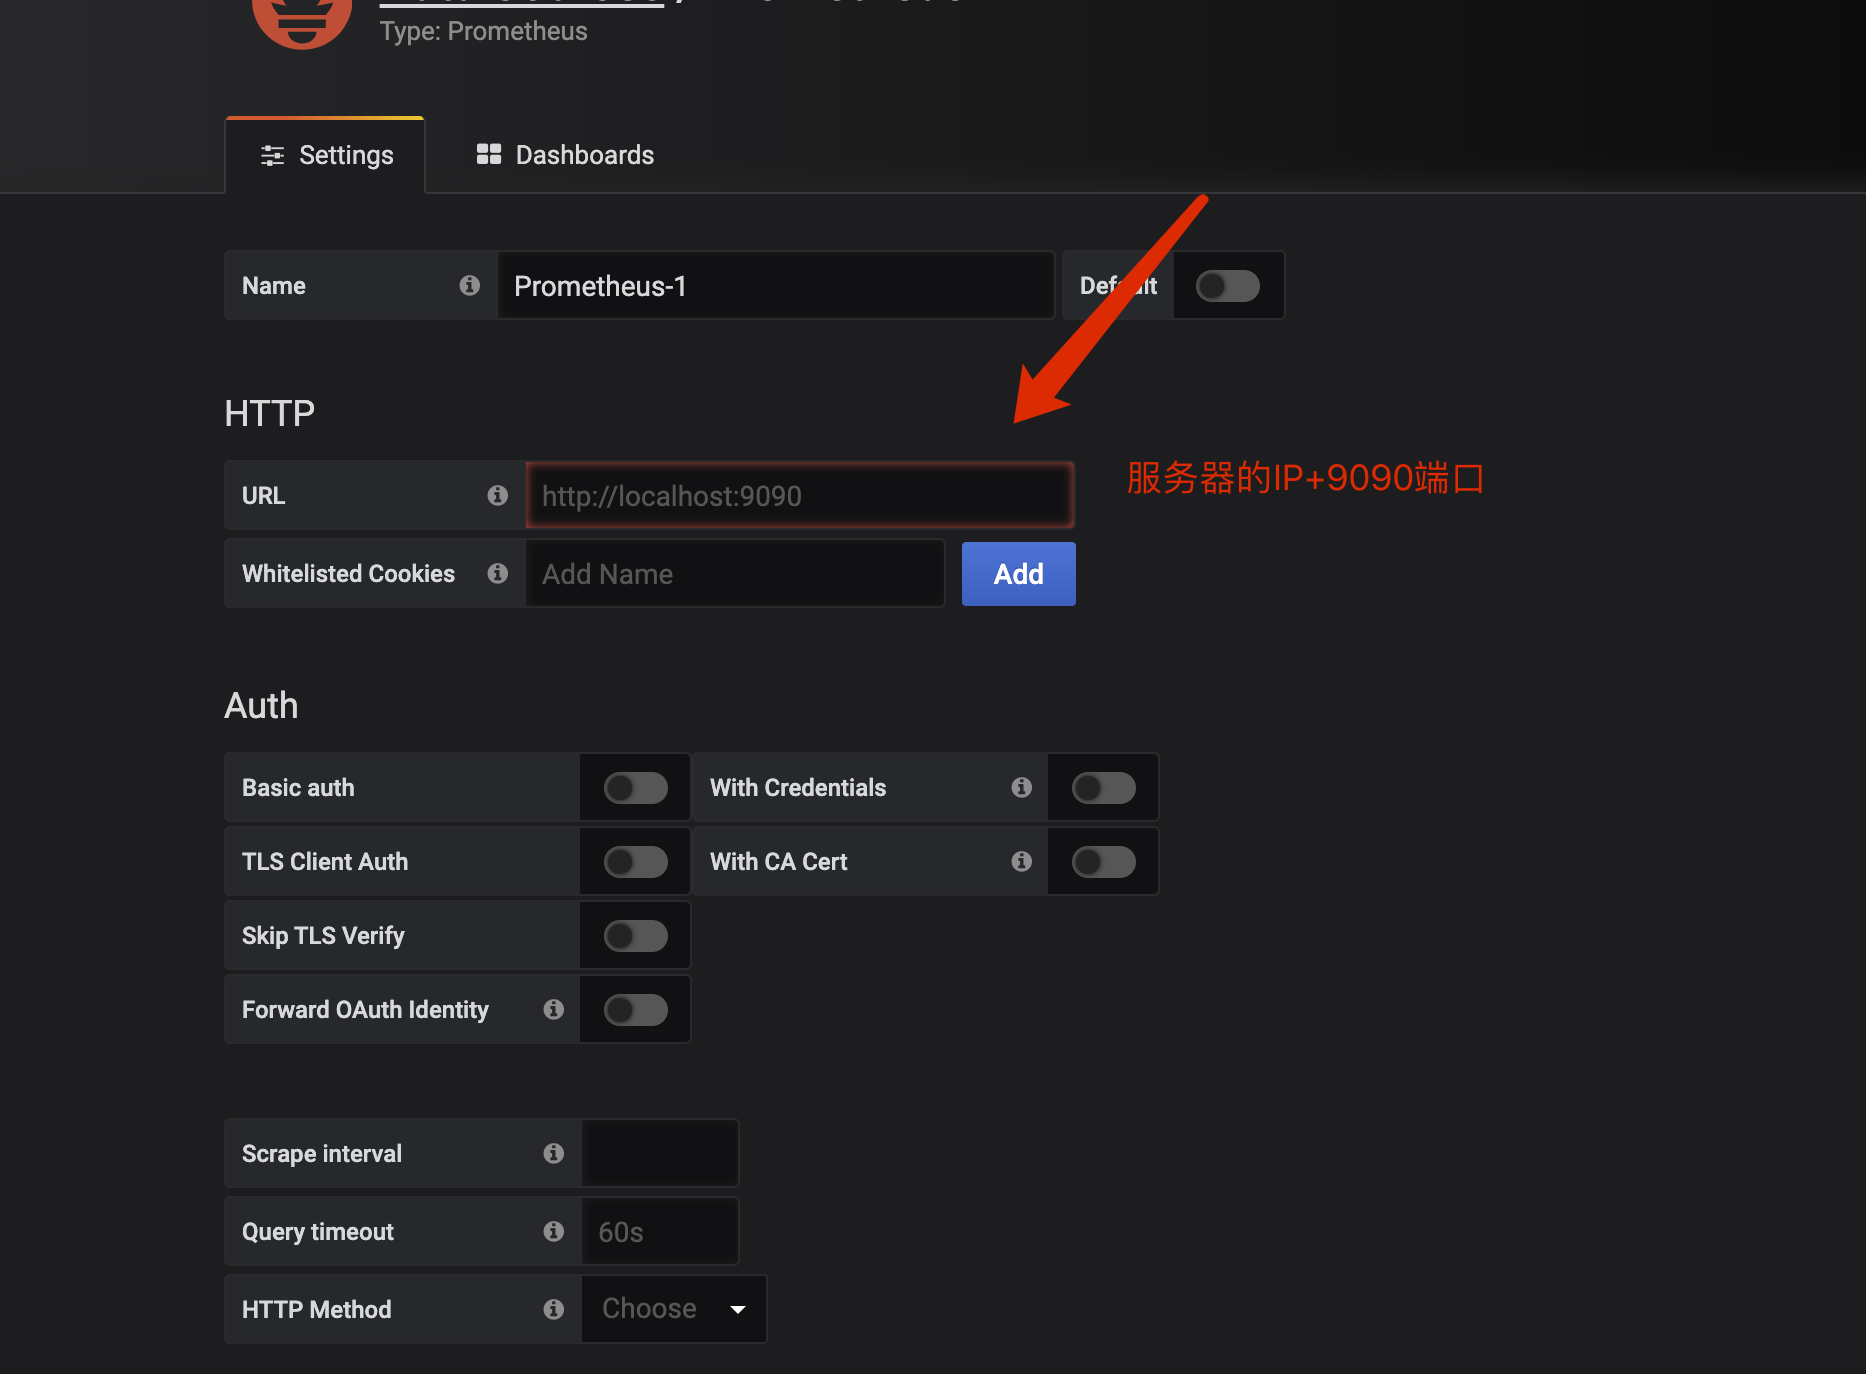The image size is (1866, 1374).
Task: Click the Add cookie button
Action: (1018, 574)
